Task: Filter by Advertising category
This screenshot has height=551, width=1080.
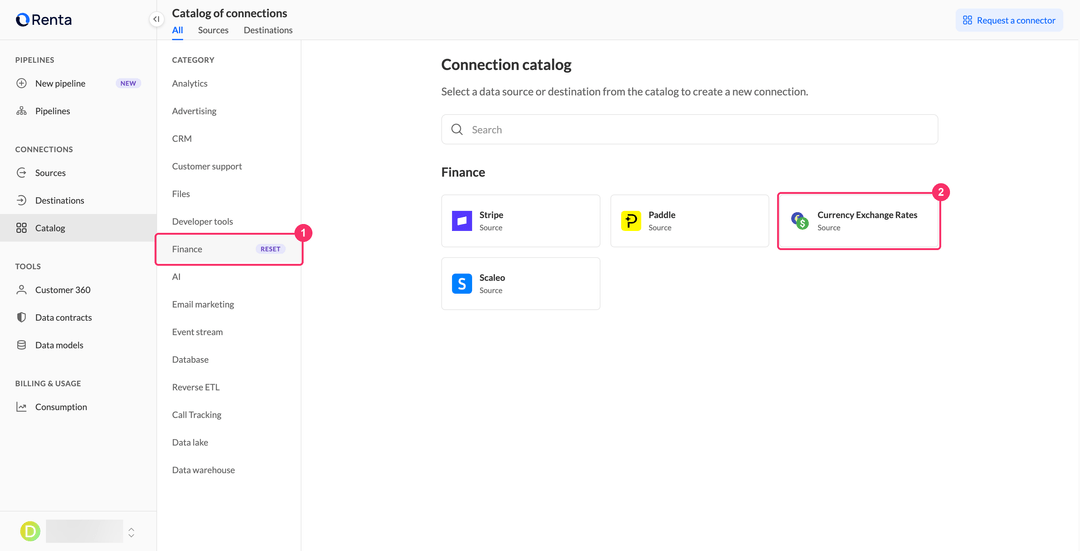Action: point(194,111)
